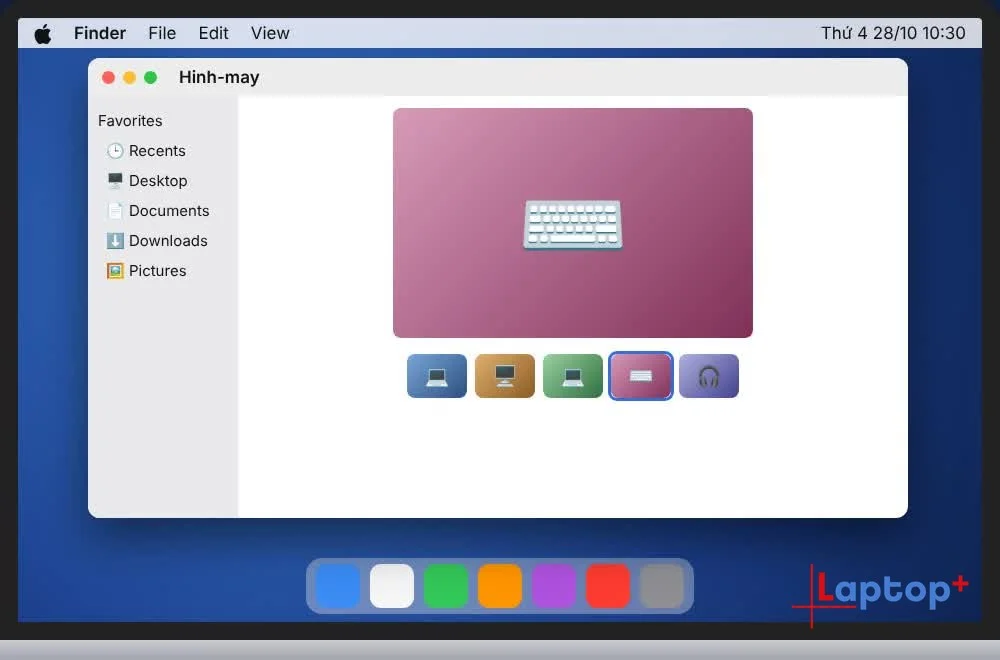Open the Finder menu
1000x660 pixels.
point(99,33)
